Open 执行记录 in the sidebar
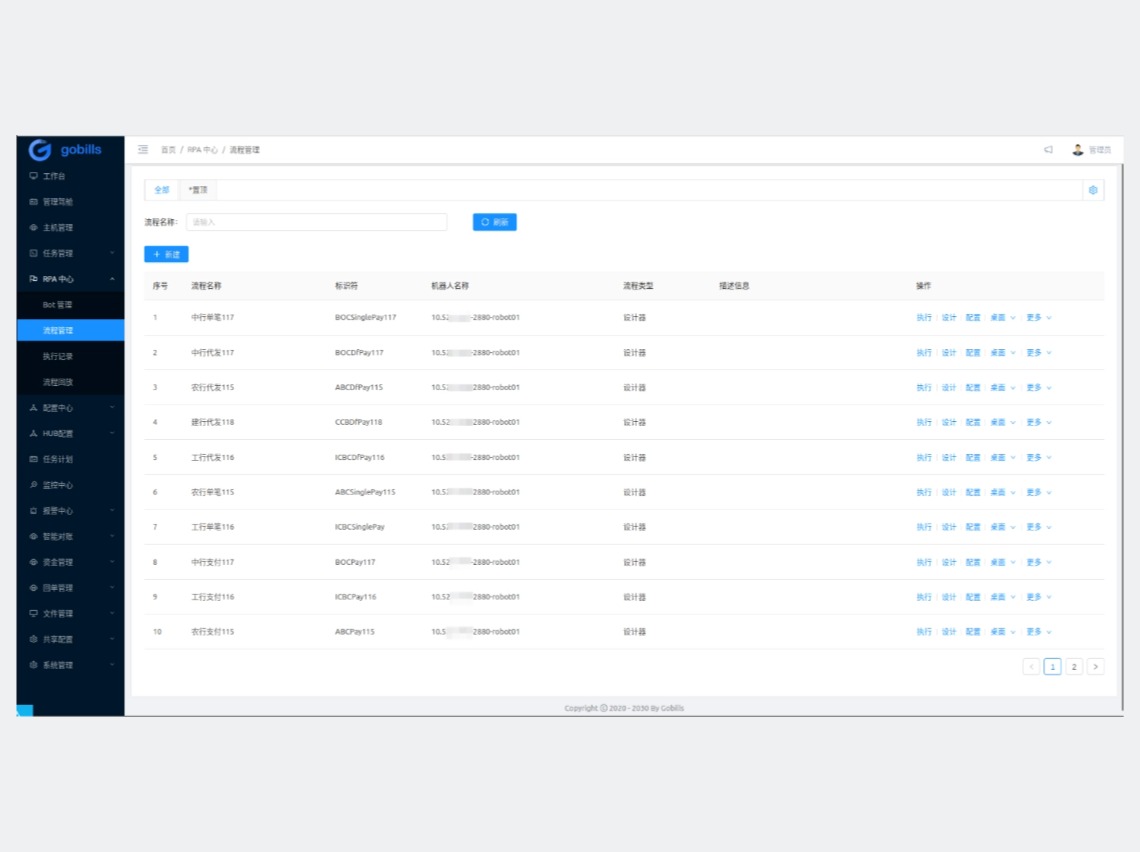Image resolution: width=1140 pixels, height=852 pixels. [x=58, y=356]
